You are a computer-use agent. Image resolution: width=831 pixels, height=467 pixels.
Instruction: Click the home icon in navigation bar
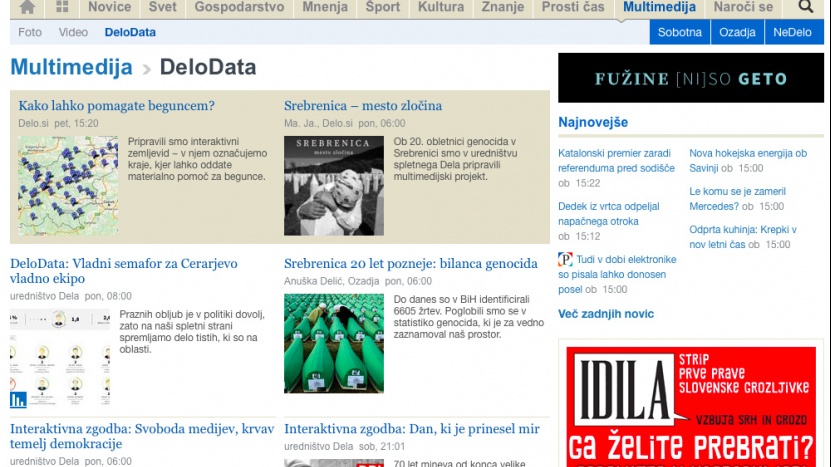tap(28, 8)
